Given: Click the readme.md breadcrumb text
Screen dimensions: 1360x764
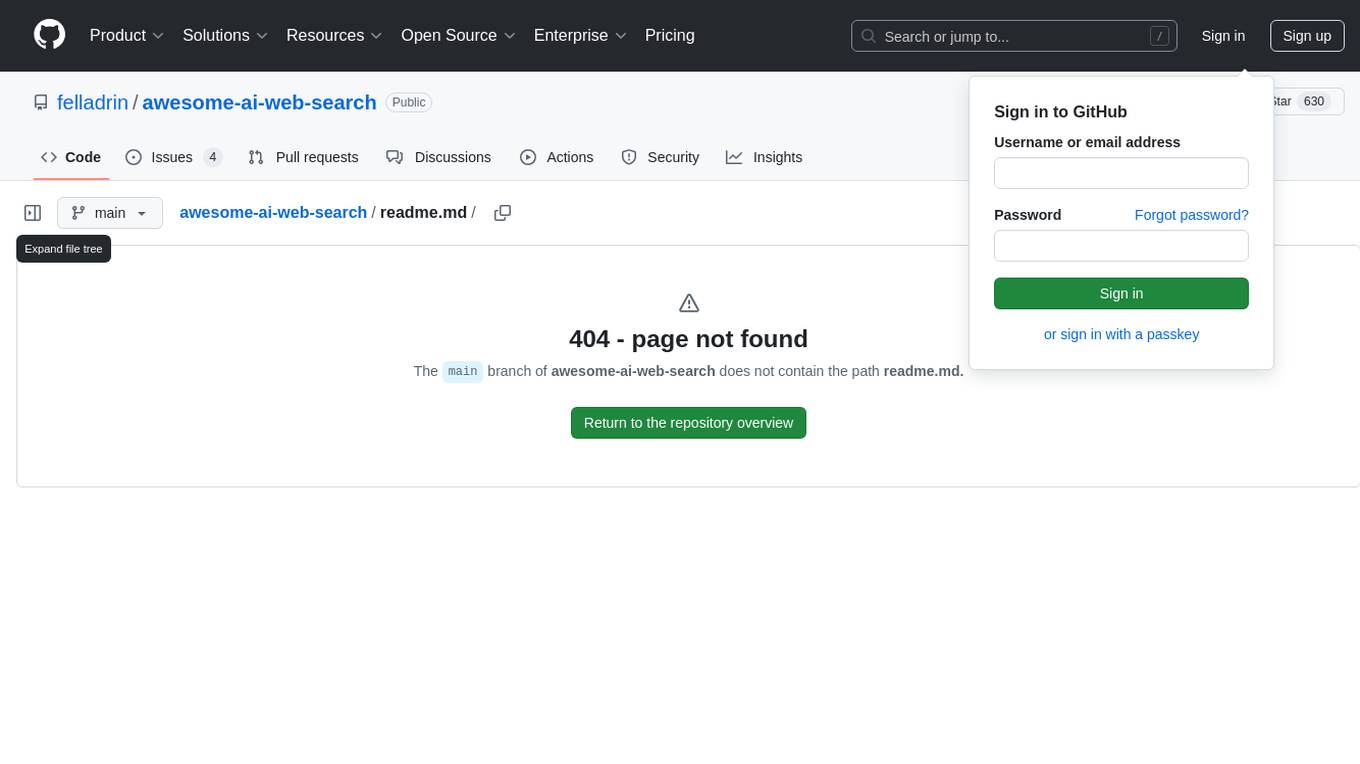Looking at the screenshot, I should pyautogui.click(x=423, y=213).
